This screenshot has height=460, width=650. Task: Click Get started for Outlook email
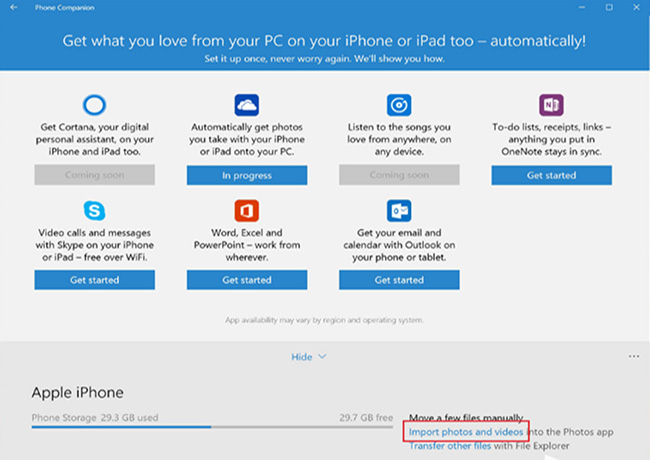pyautogui.click(x=399, y=280)
